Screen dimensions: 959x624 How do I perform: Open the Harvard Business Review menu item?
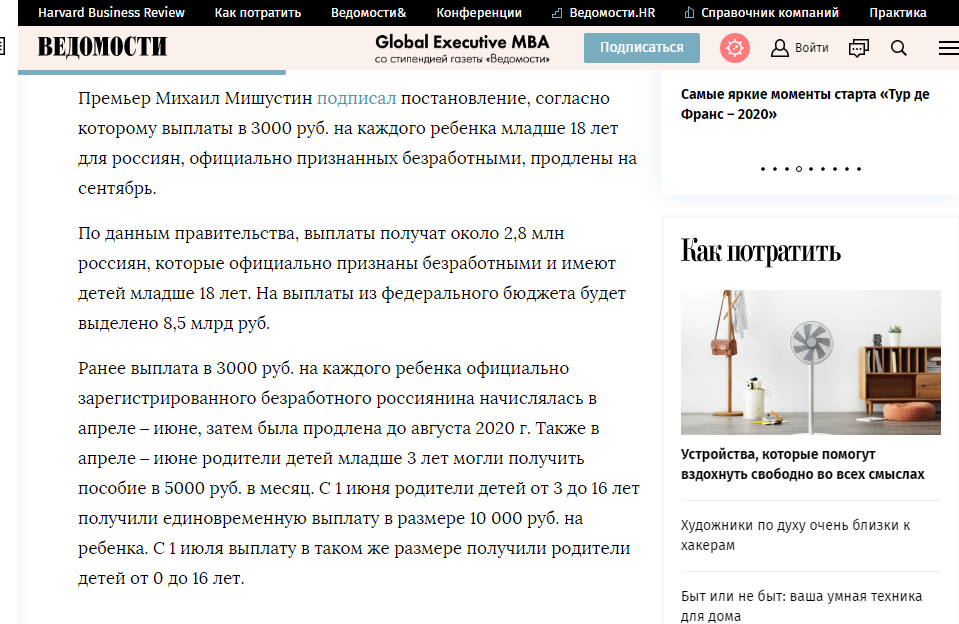tap(110, 13)
